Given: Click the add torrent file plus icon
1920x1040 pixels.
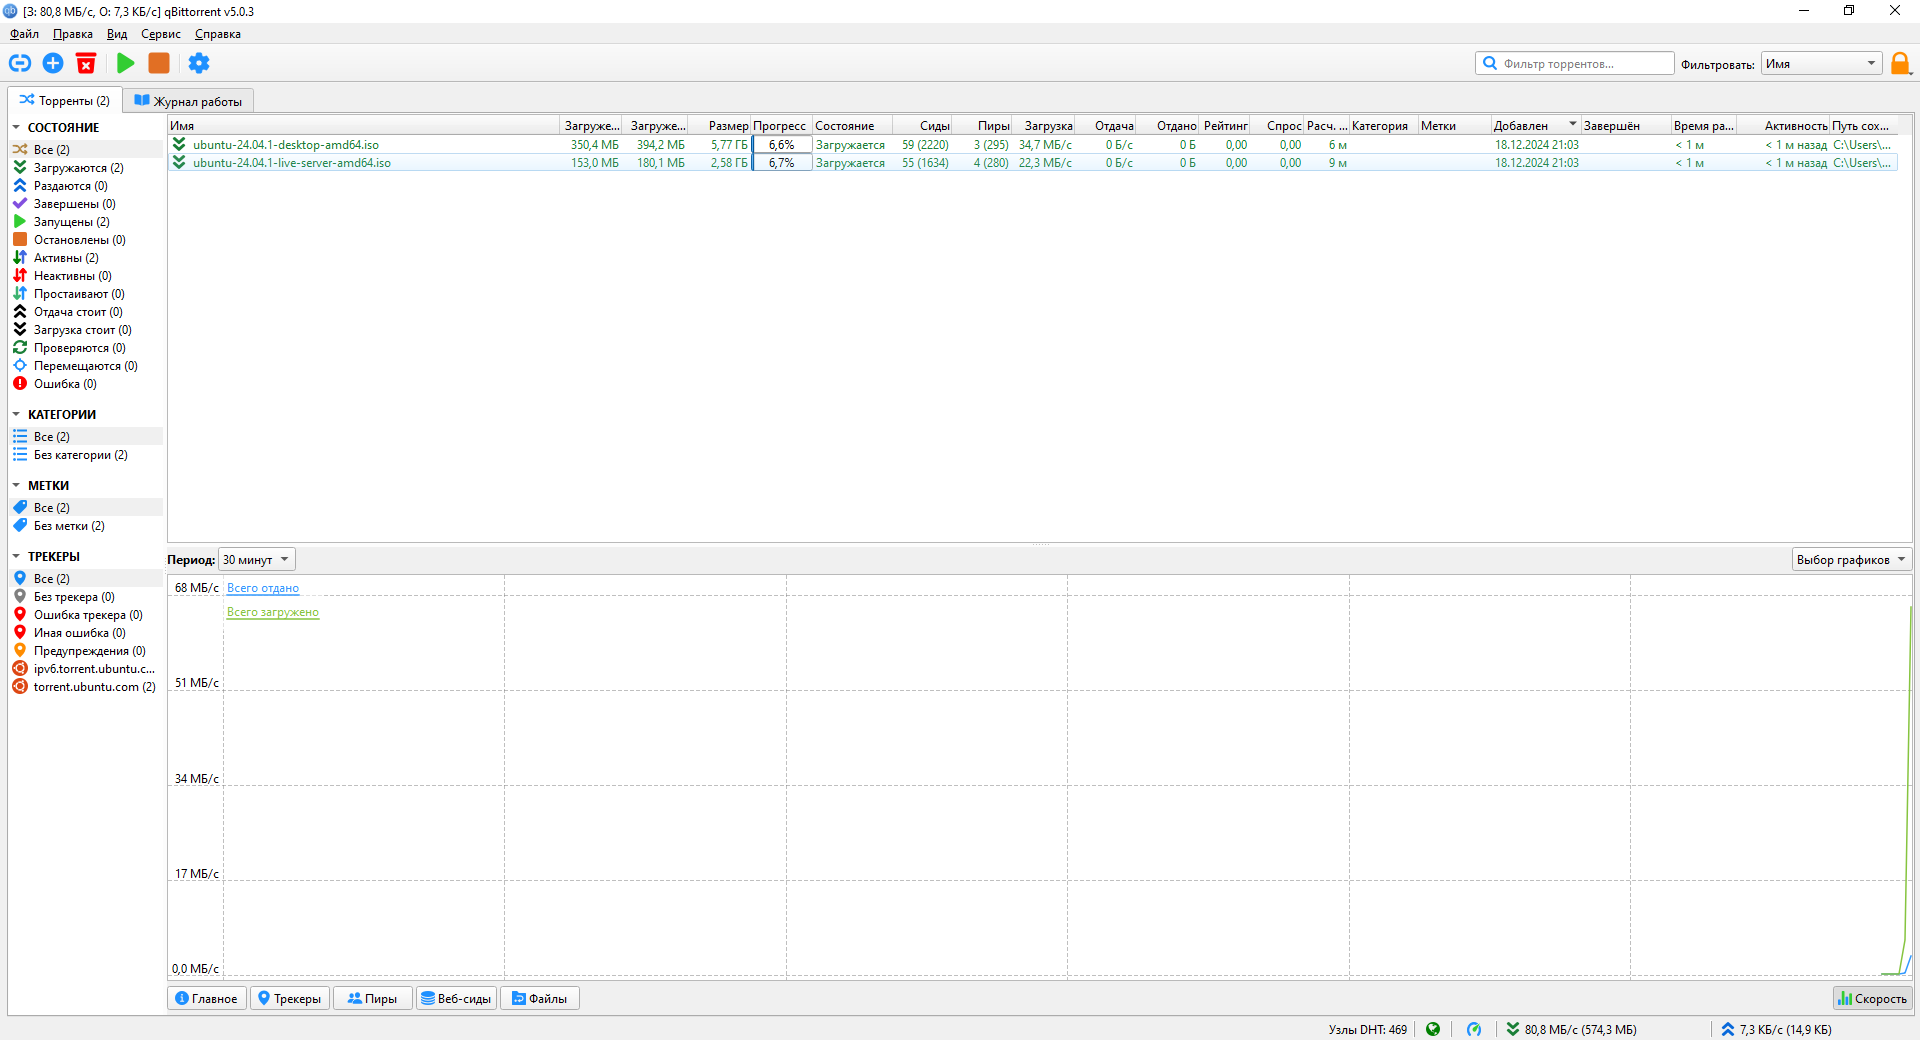Looking at the screenshot, I should (53, 63).
